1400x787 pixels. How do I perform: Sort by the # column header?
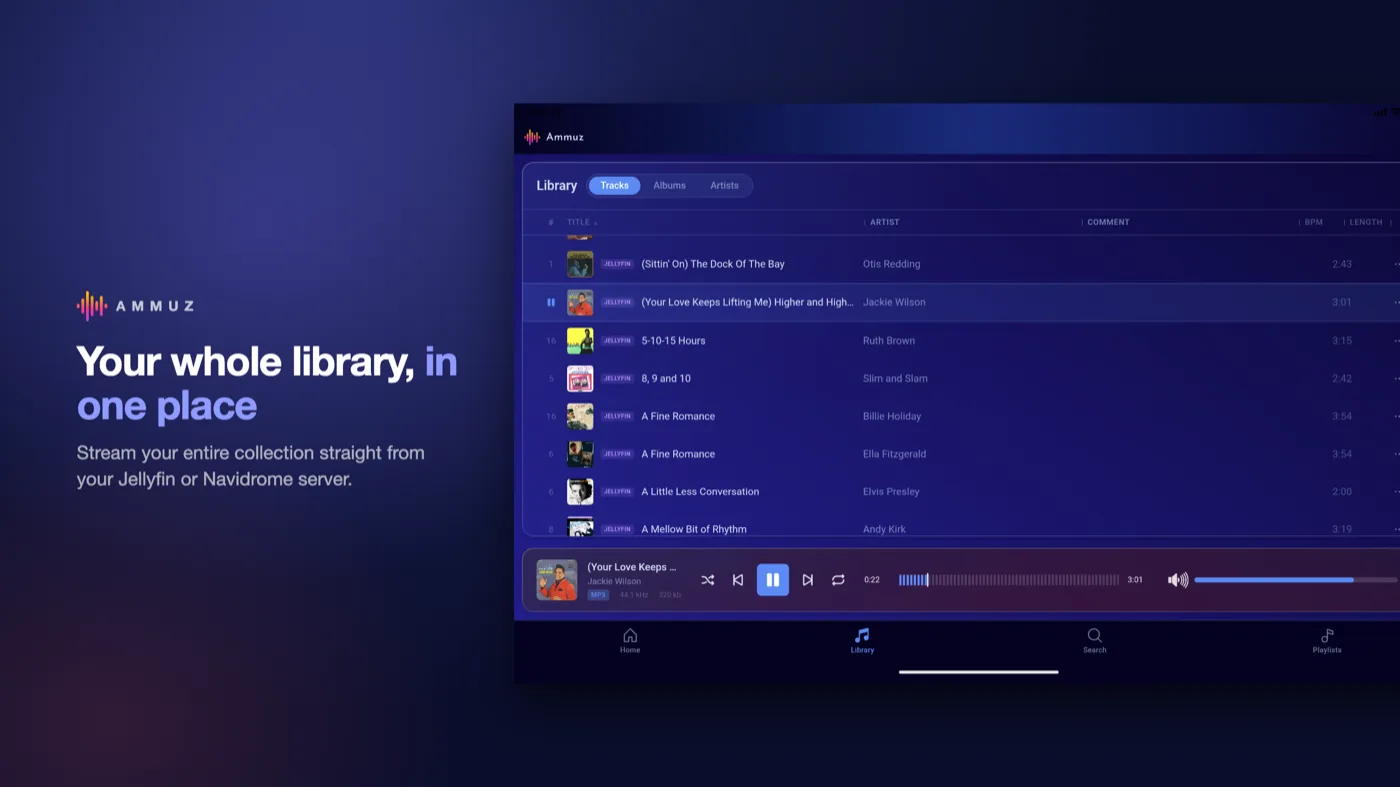[550, 222]
